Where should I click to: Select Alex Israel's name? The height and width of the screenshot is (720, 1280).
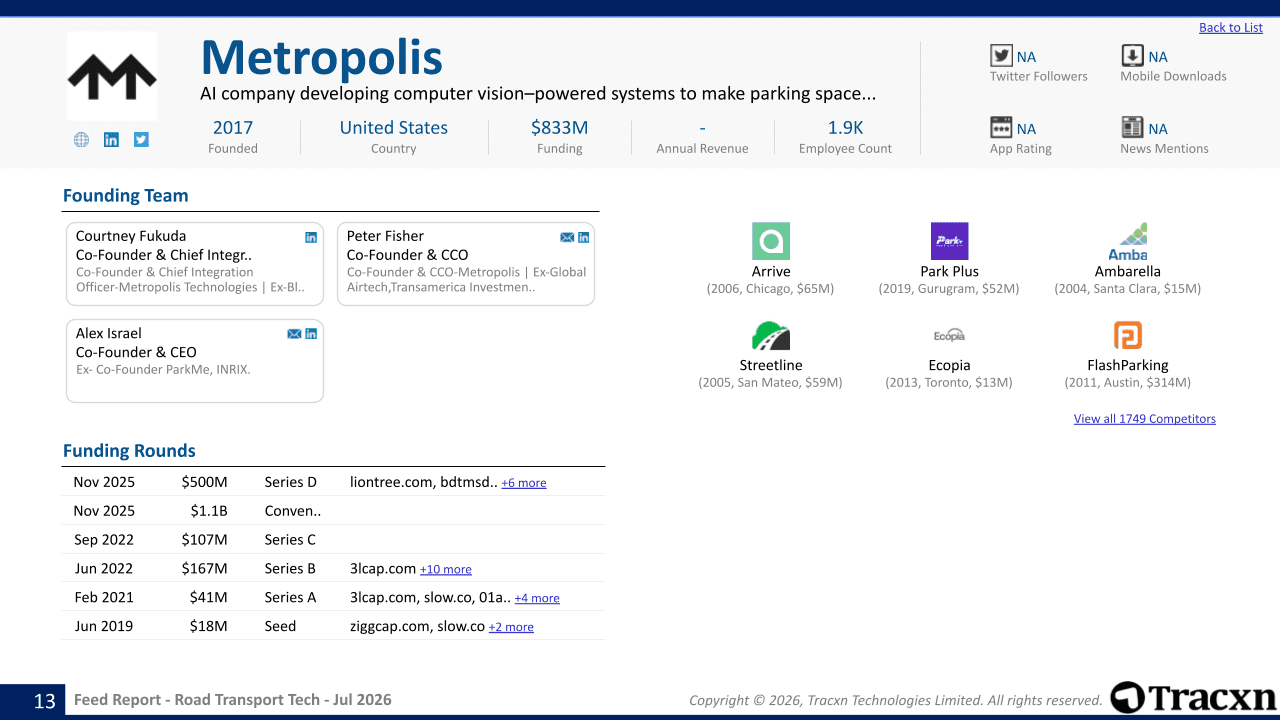click(x=109, y=333)
